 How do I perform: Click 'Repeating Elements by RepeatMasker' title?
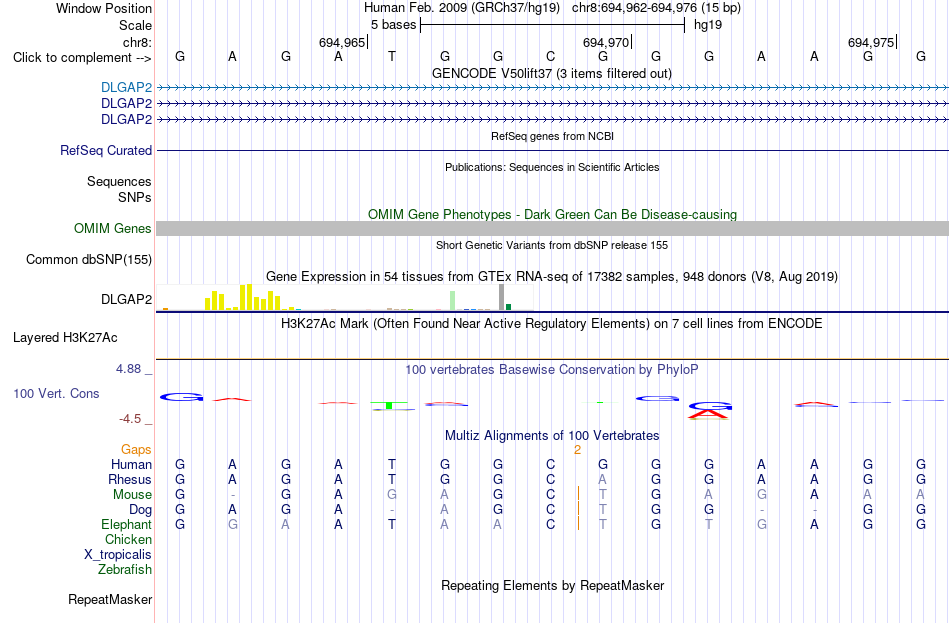click(552, 585)
